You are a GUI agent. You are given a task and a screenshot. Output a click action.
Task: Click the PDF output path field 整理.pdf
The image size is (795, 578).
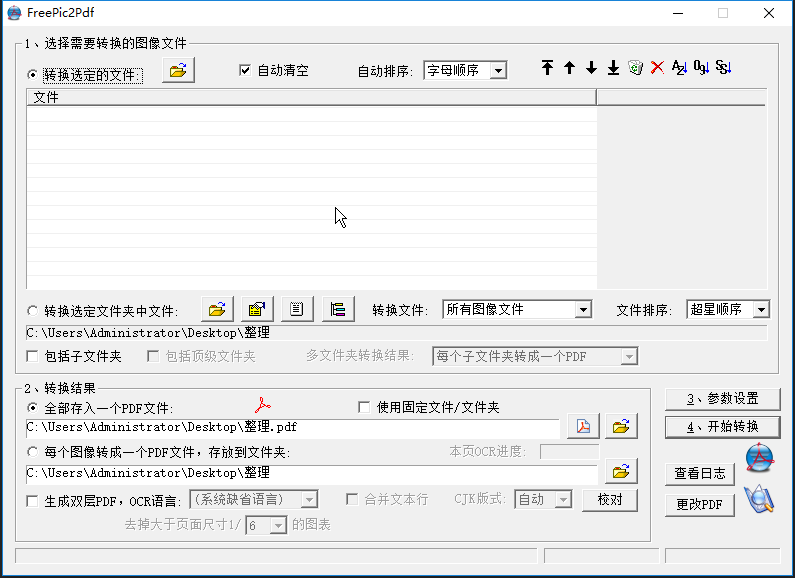coord(292,428)
